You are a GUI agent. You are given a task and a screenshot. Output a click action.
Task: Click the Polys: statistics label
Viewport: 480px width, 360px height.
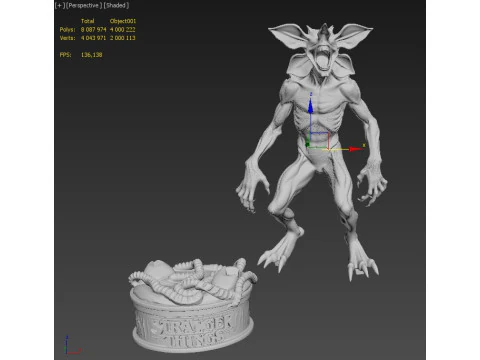67,29
